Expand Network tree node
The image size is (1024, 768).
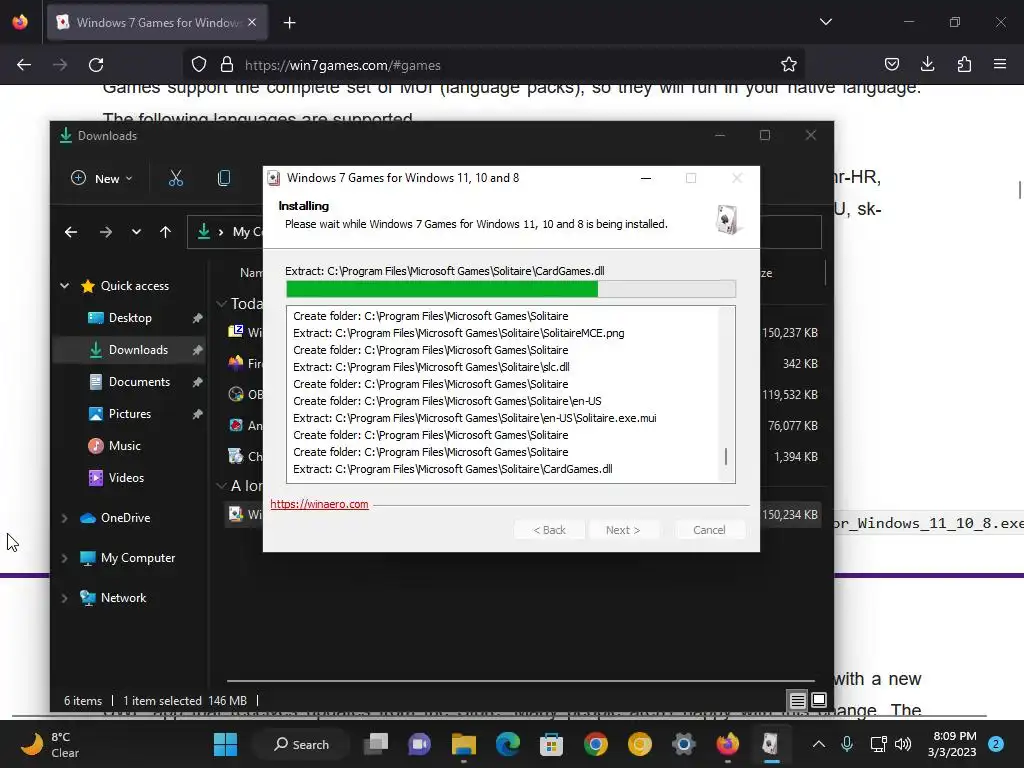pyautogui.click(x=64, y=598)
